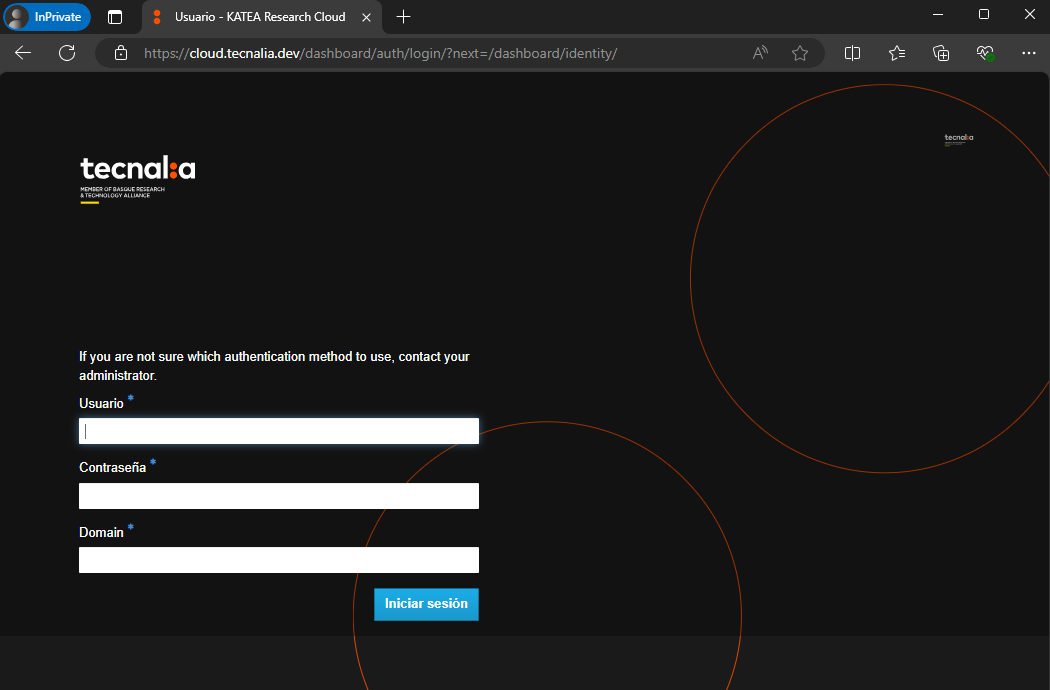
Task: Add this page to favorites
Action: tap(800, 53)
